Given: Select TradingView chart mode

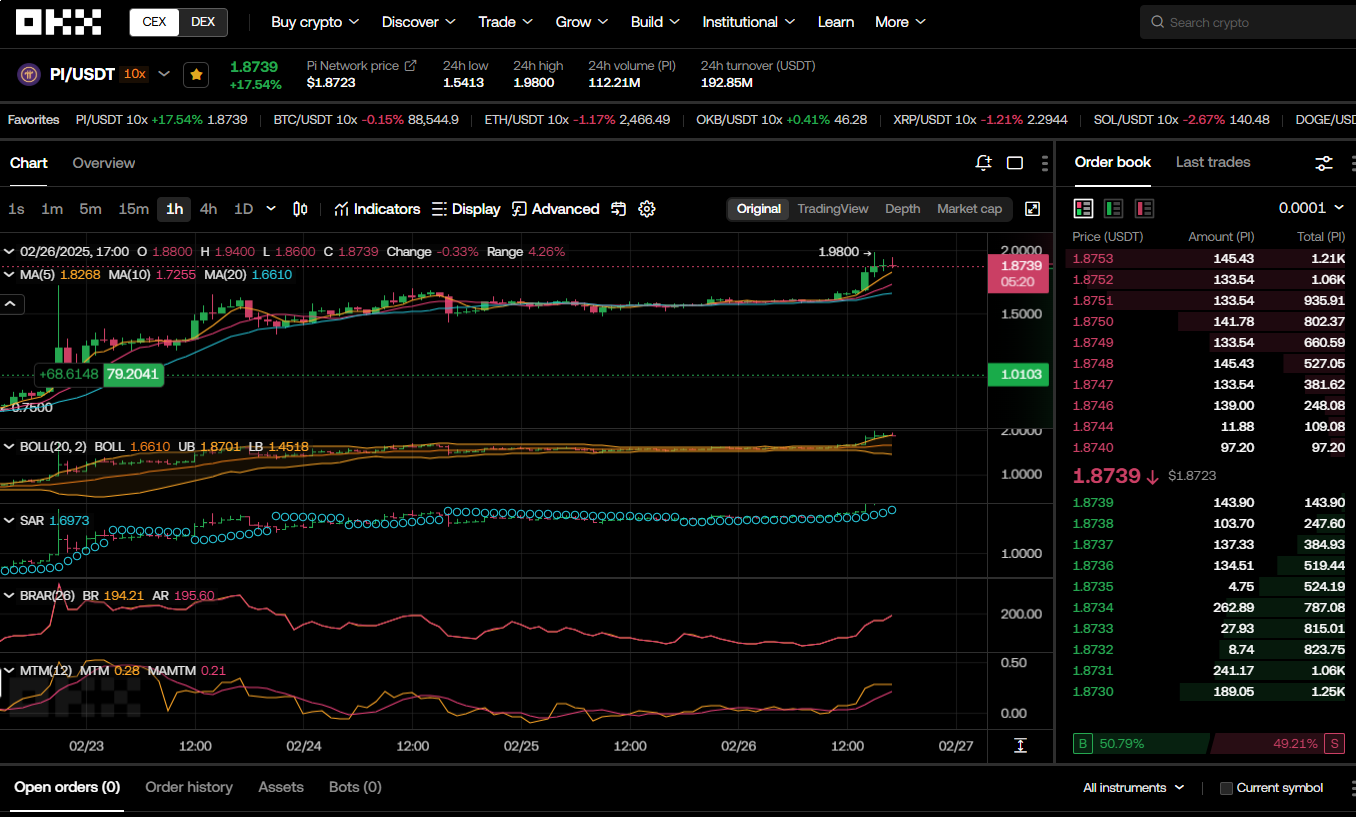Looking at the screenshot, I should coord(832,209).
